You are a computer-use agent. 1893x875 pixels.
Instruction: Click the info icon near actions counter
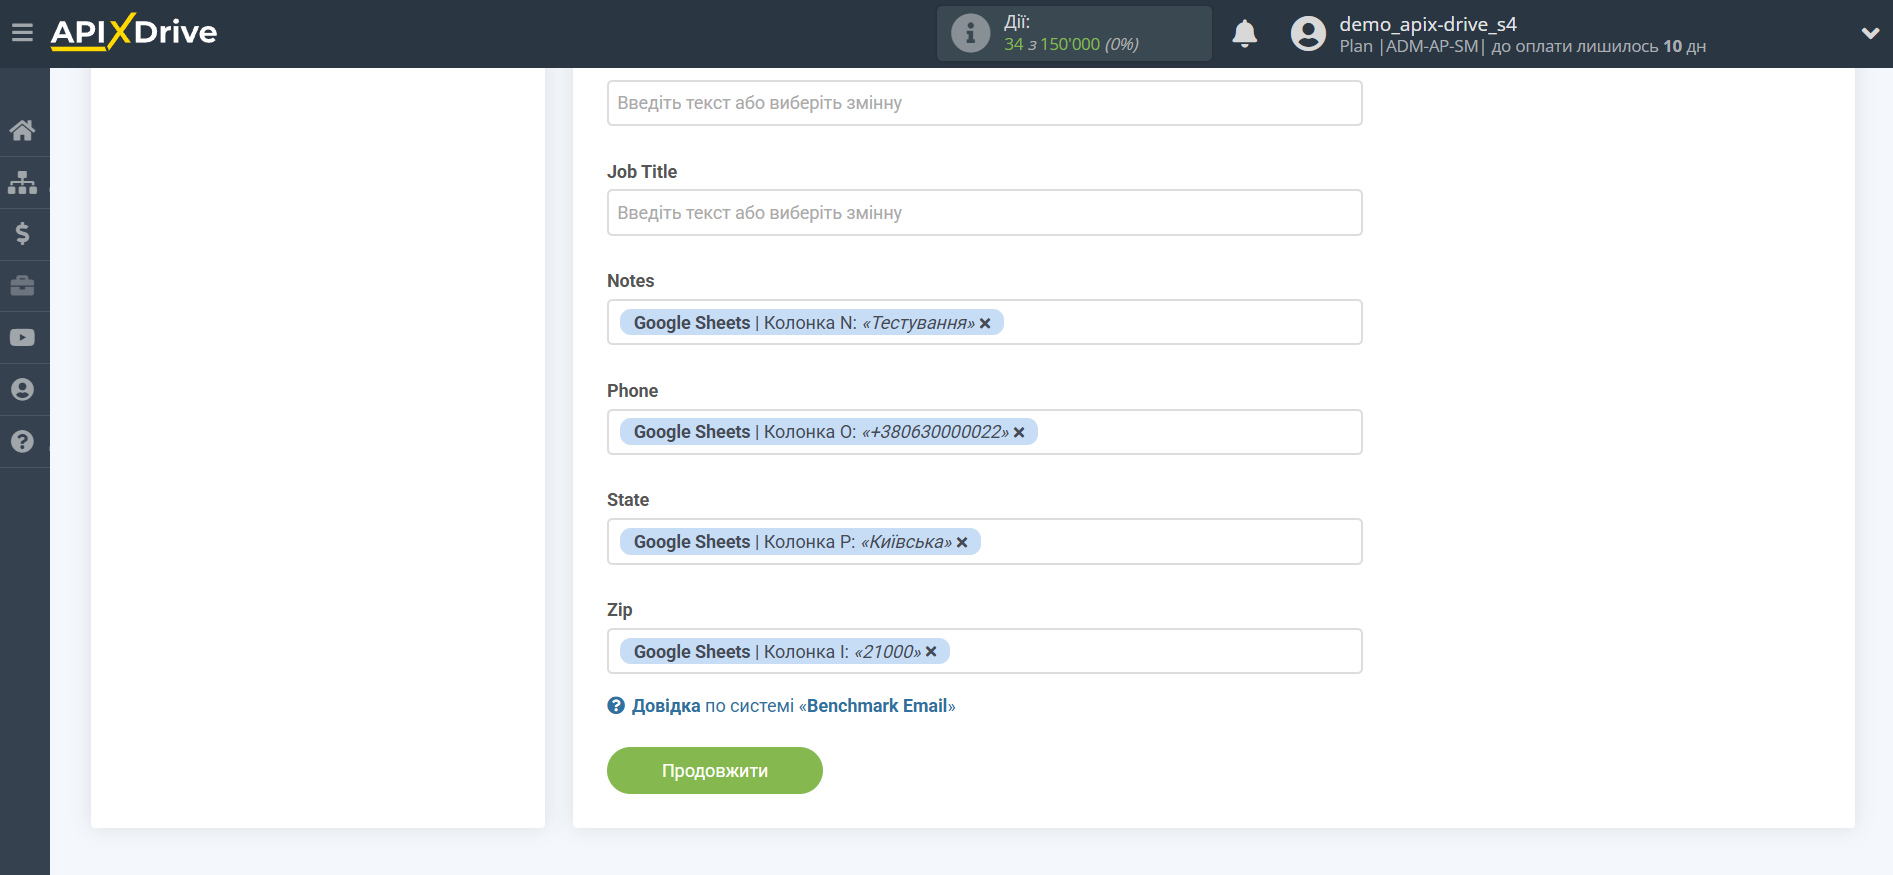[x=970, y=33]
